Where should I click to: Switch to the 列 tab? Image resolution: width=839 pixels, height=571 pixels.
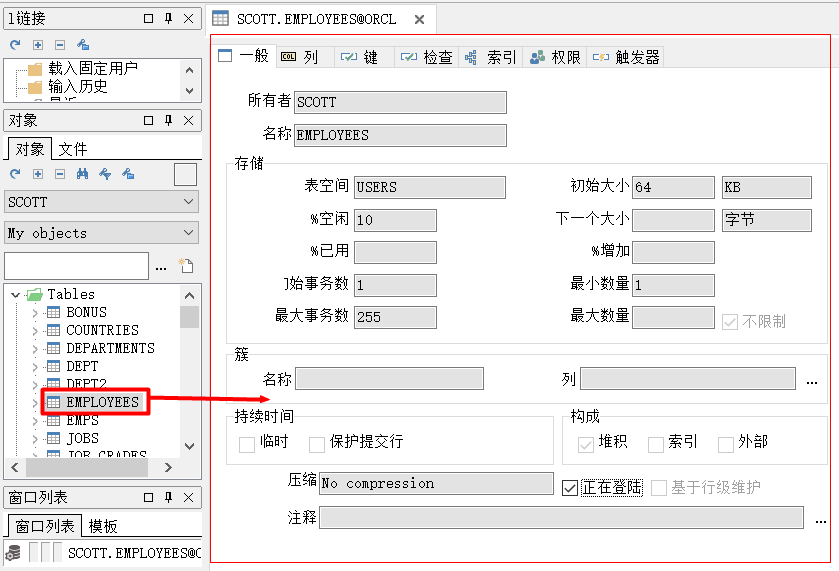(x=304, y=57)
